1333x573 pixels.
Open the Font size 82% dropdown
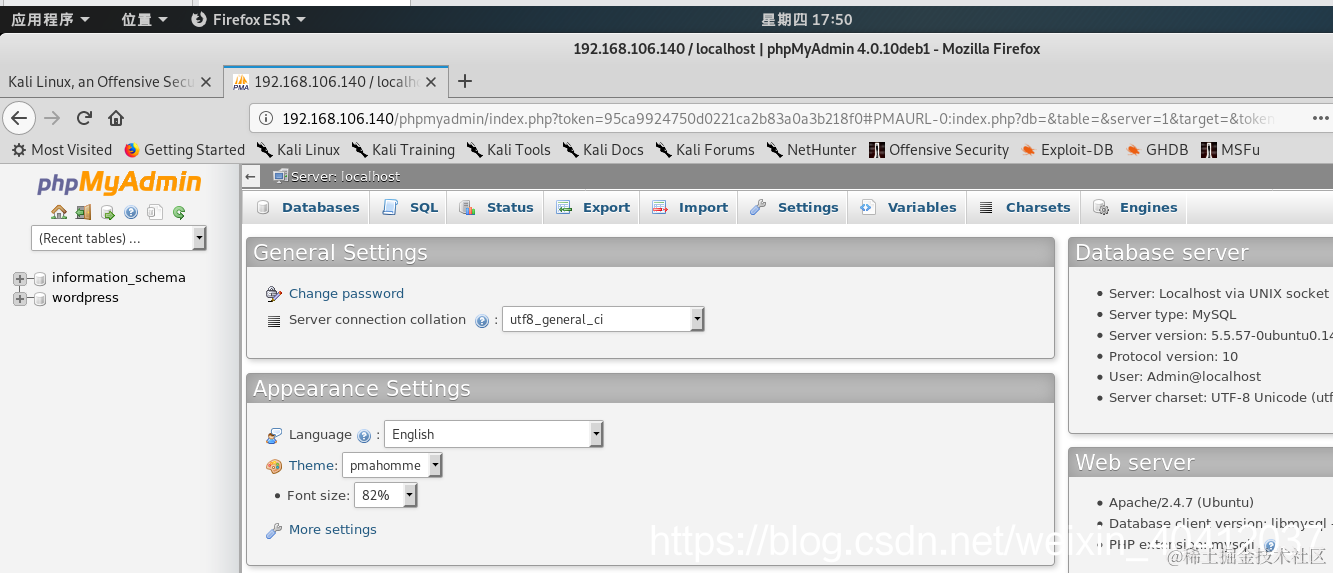(x=385, y=495)
